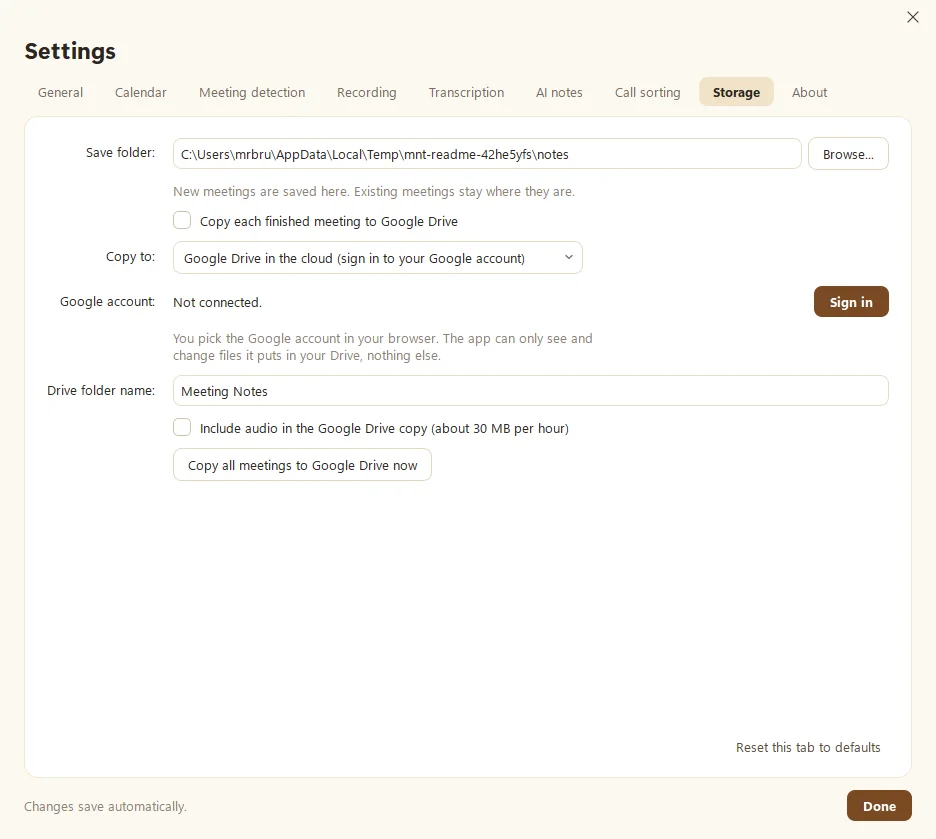
Task: Click the Done button
Action: click(x=879, y=806)
